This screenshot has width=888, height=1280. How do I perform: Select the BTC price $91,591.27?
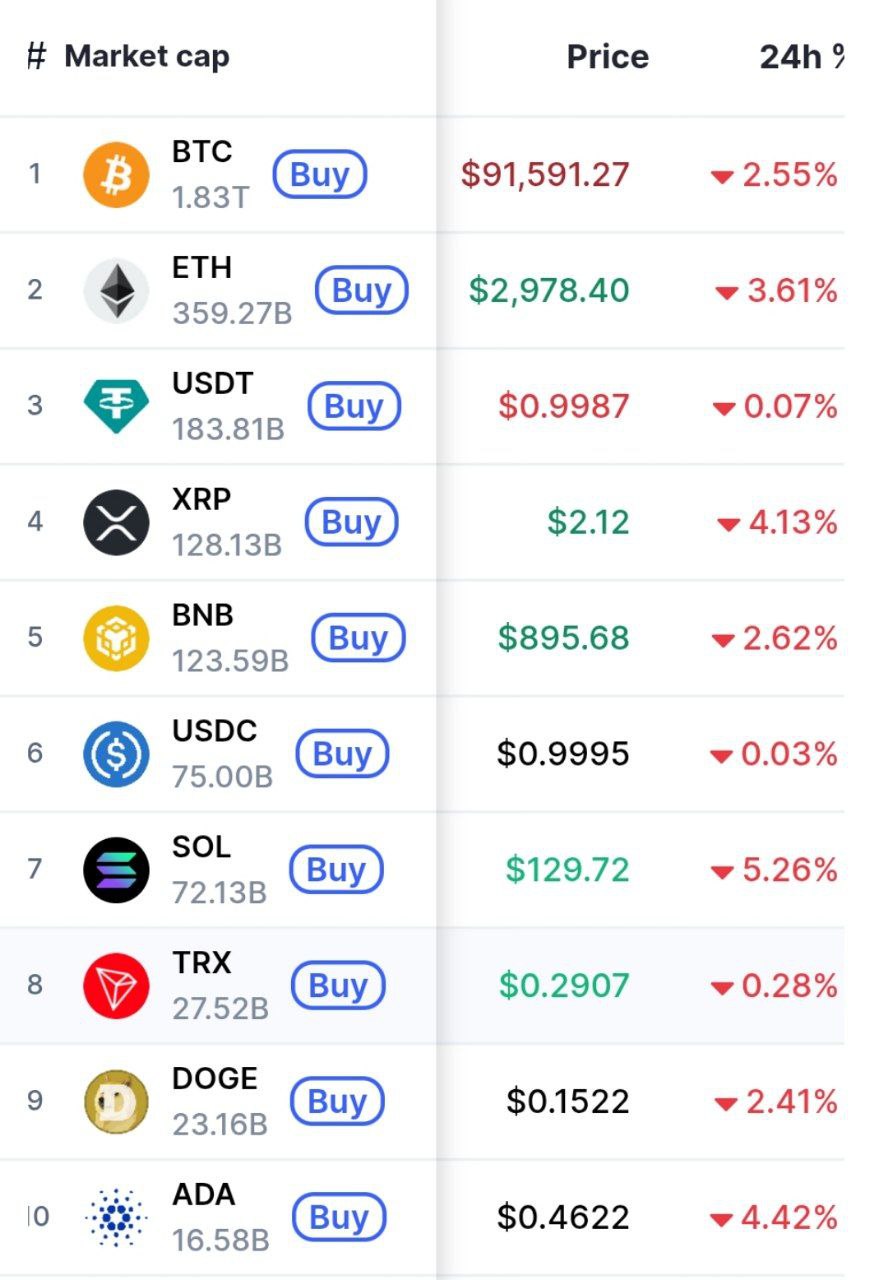coord(545,175)
